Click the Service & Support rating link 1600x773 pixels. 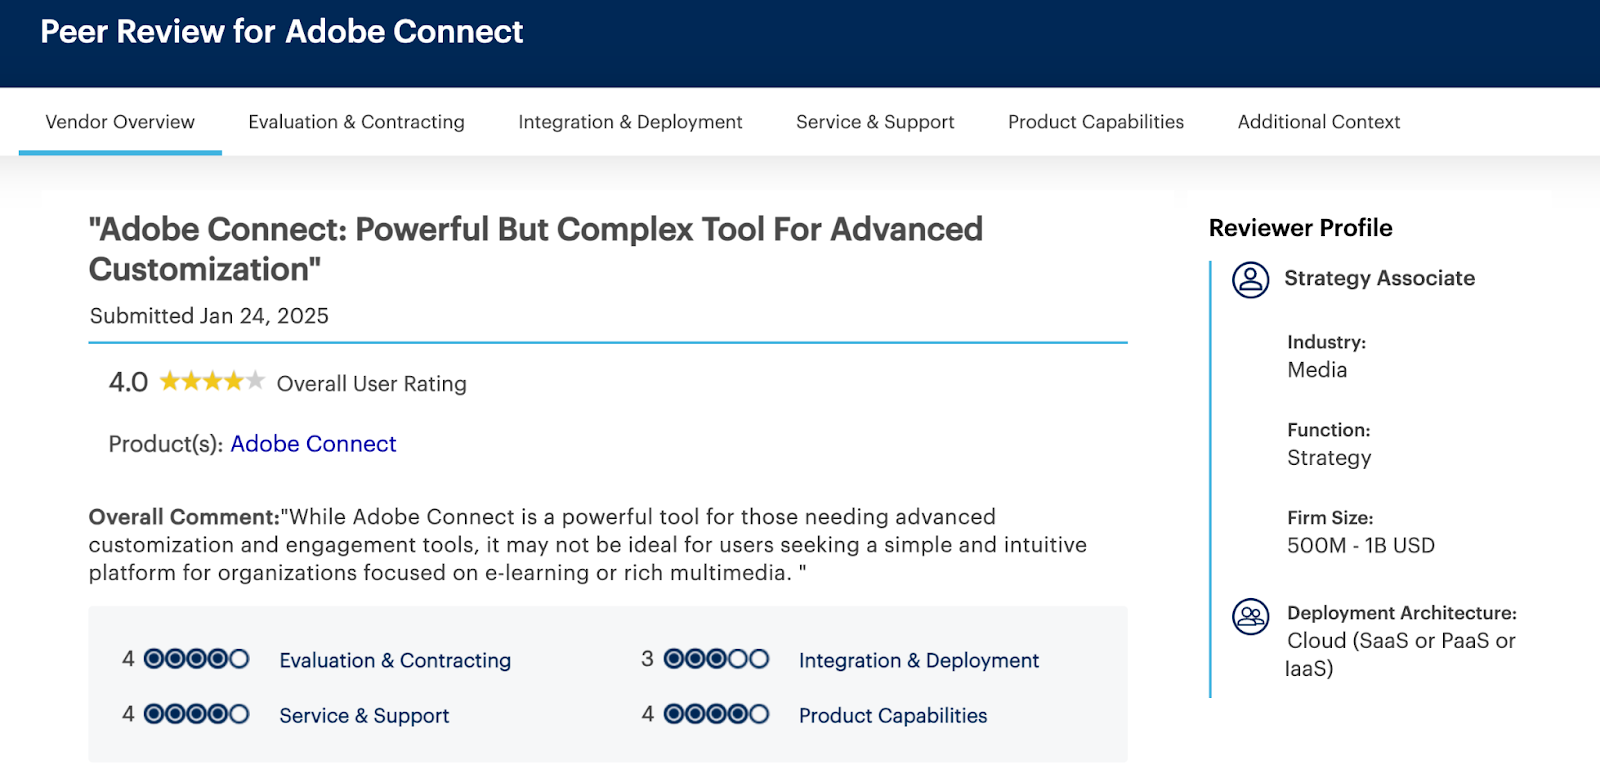coord(364,715)
